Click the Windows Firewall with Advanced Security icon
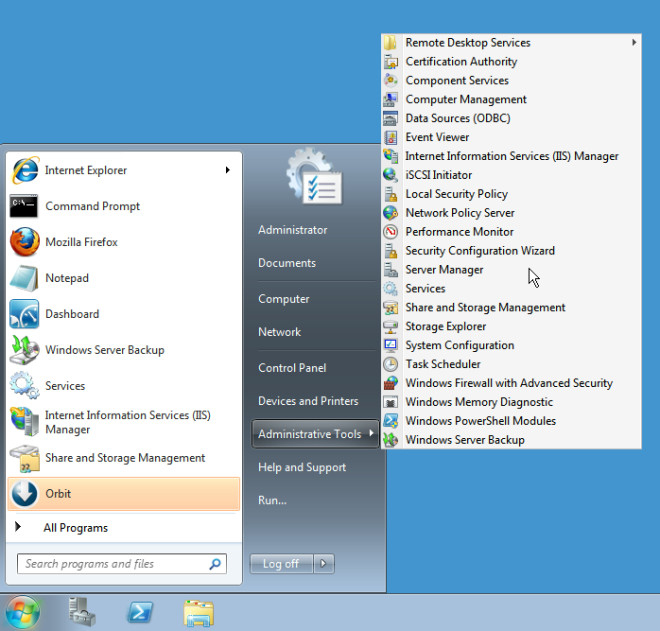The height and width of the screenshot is (631, 660). 391,383
